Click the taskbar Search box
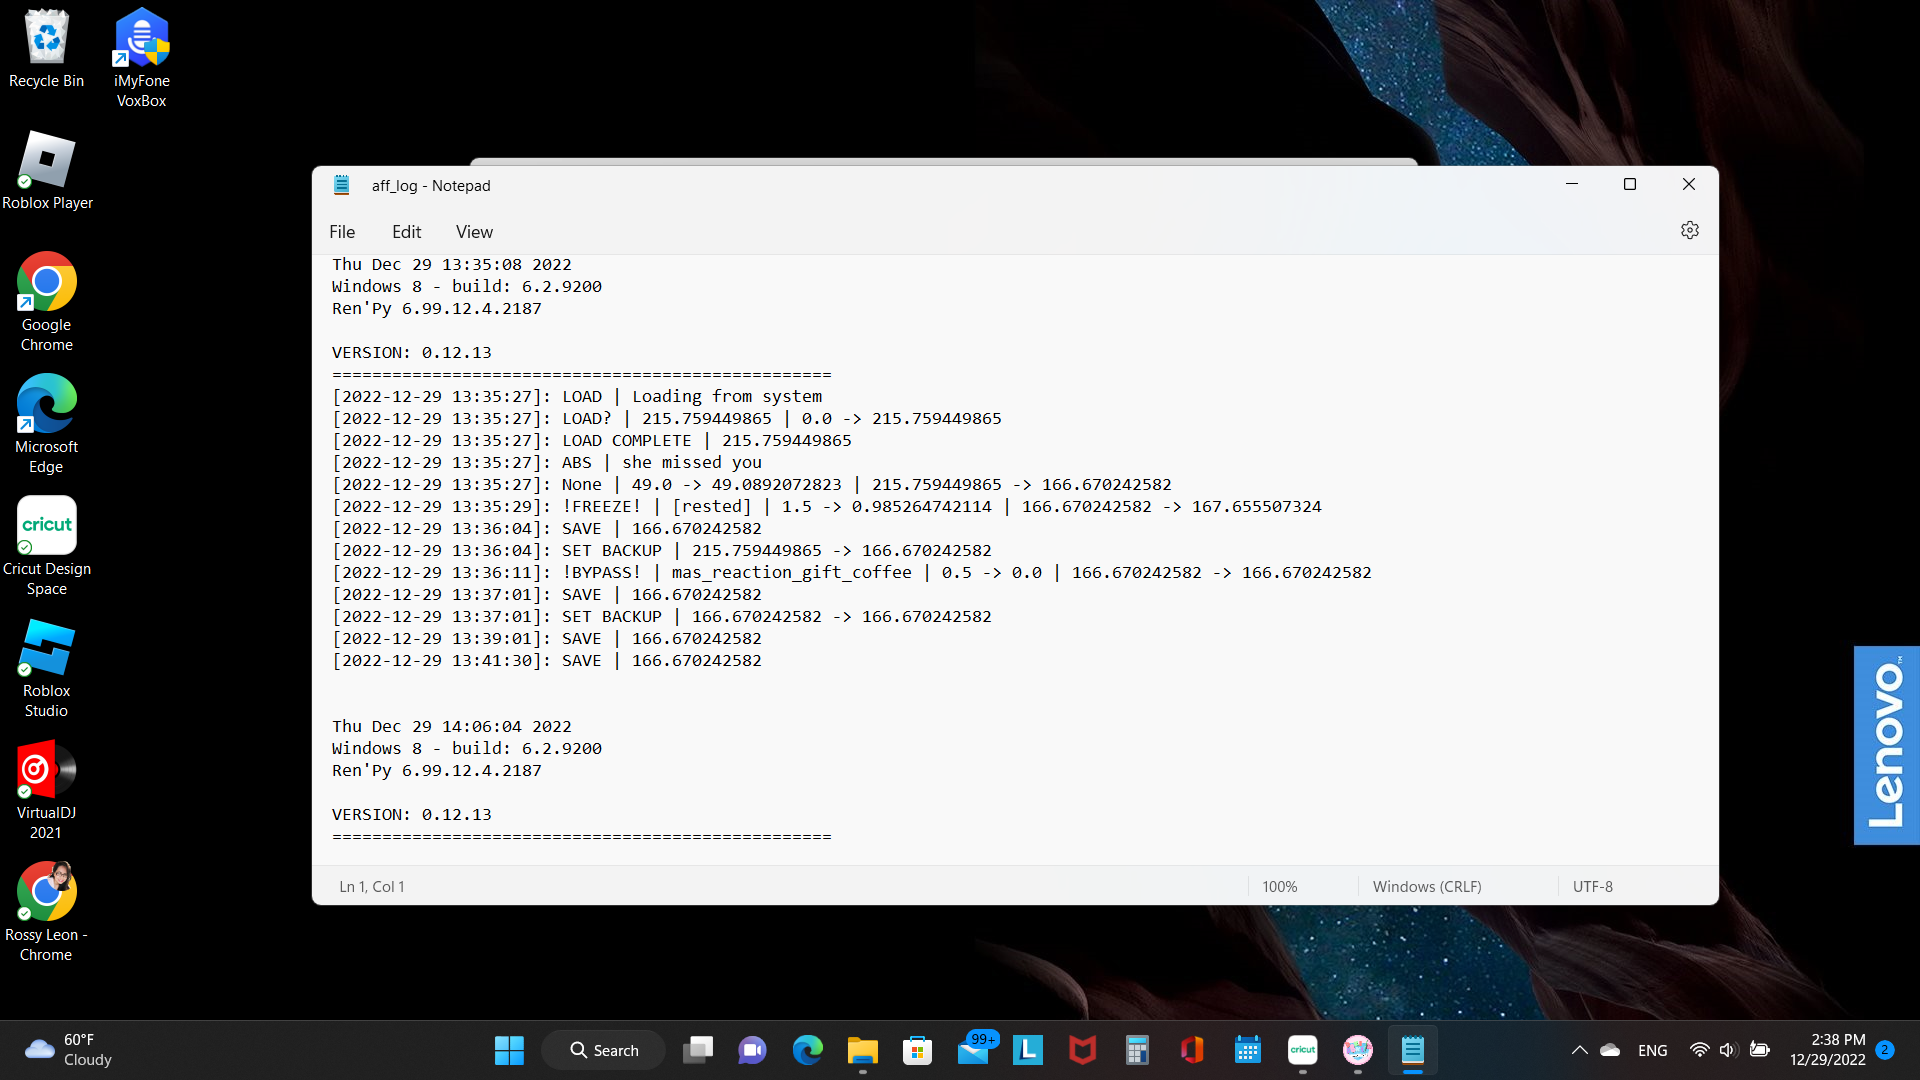This screenshot has height=1080, width=1920. (x=604, y=1050)
